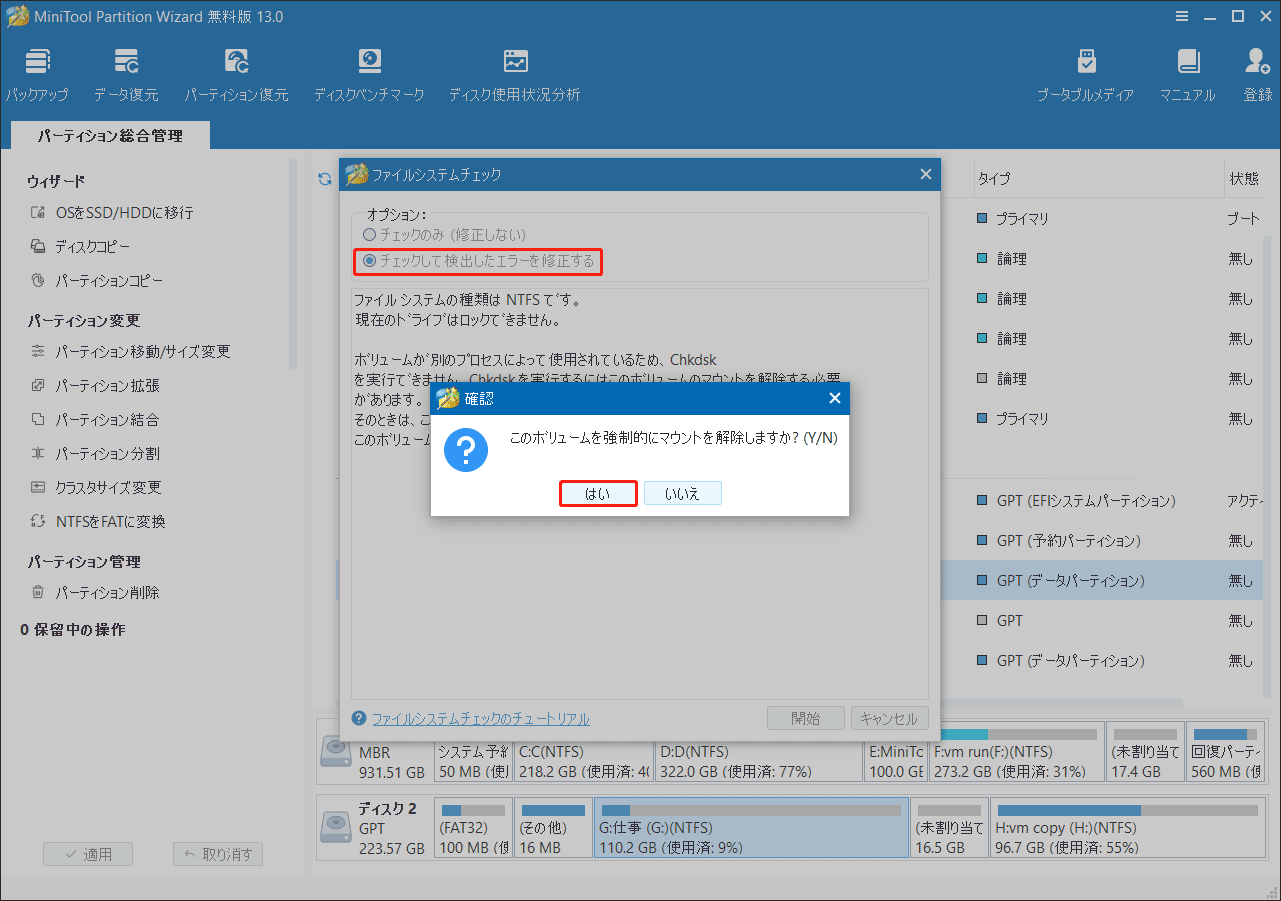Open the hamburger menu at top right
Image resolution: width=1281 pixels, height=901 pixels.
[x=1182, y=16]
